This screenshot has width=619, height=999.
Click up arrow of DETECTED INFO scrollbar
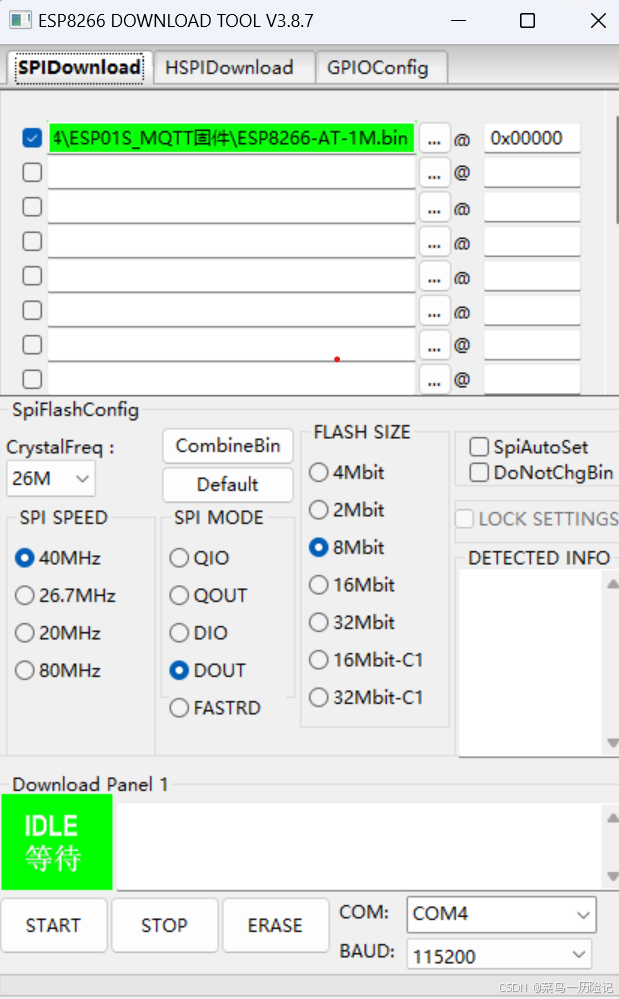(x=612, y=584)
